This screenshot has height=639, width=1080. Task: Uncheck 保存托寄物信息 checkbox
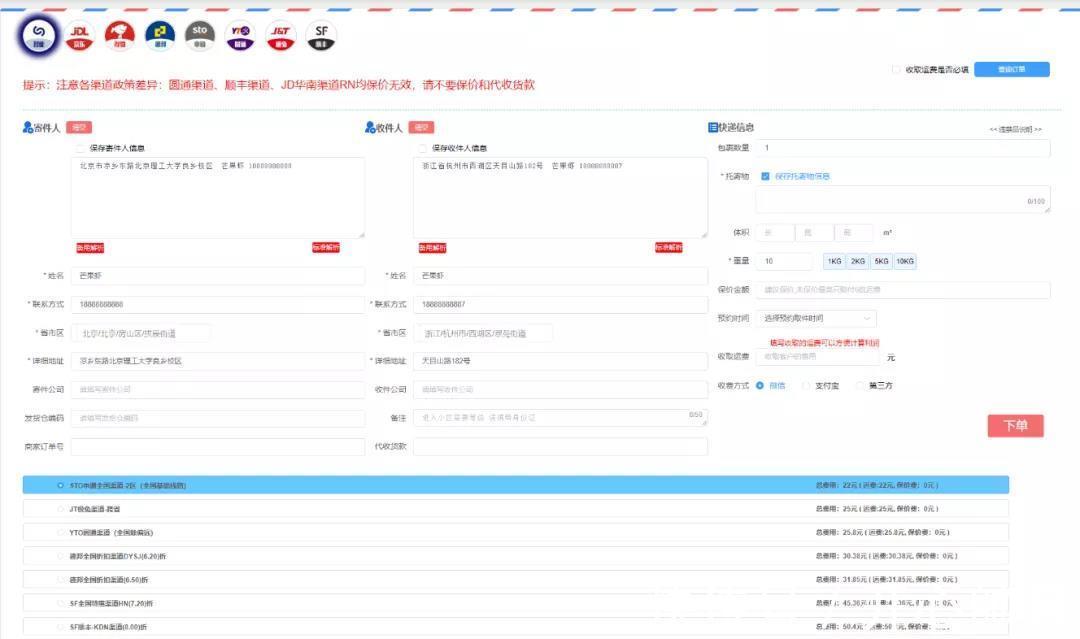coord(765,176)
